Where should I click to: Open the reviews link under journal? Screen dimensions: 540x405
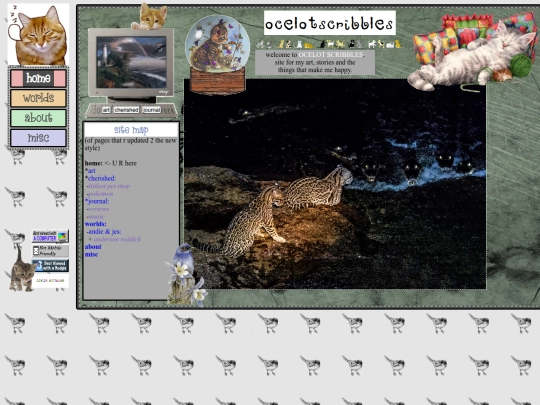click(98, 209)
